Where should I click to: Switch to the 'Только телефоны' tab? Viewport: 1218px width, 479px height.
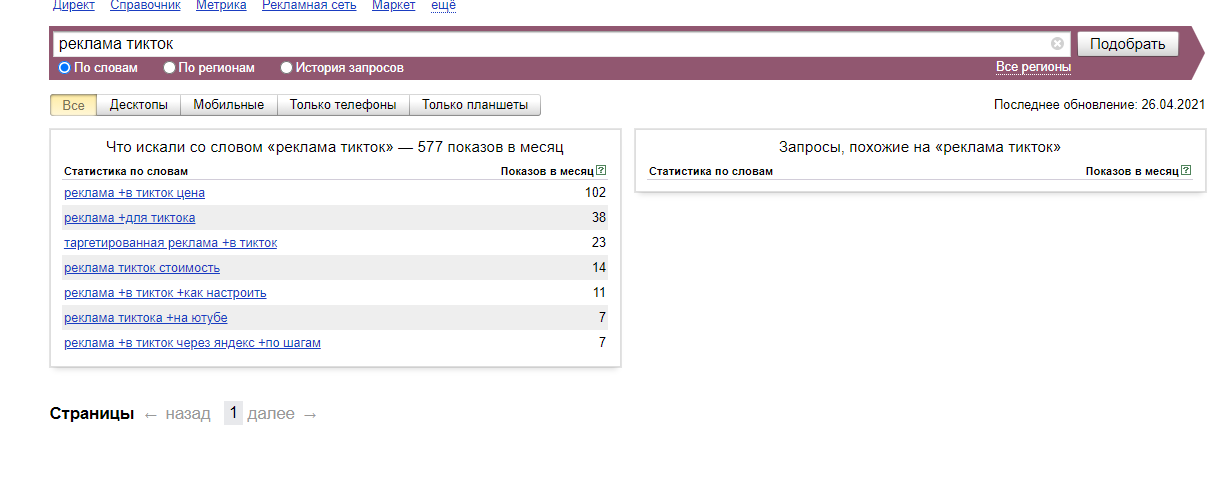click(343, 105)
